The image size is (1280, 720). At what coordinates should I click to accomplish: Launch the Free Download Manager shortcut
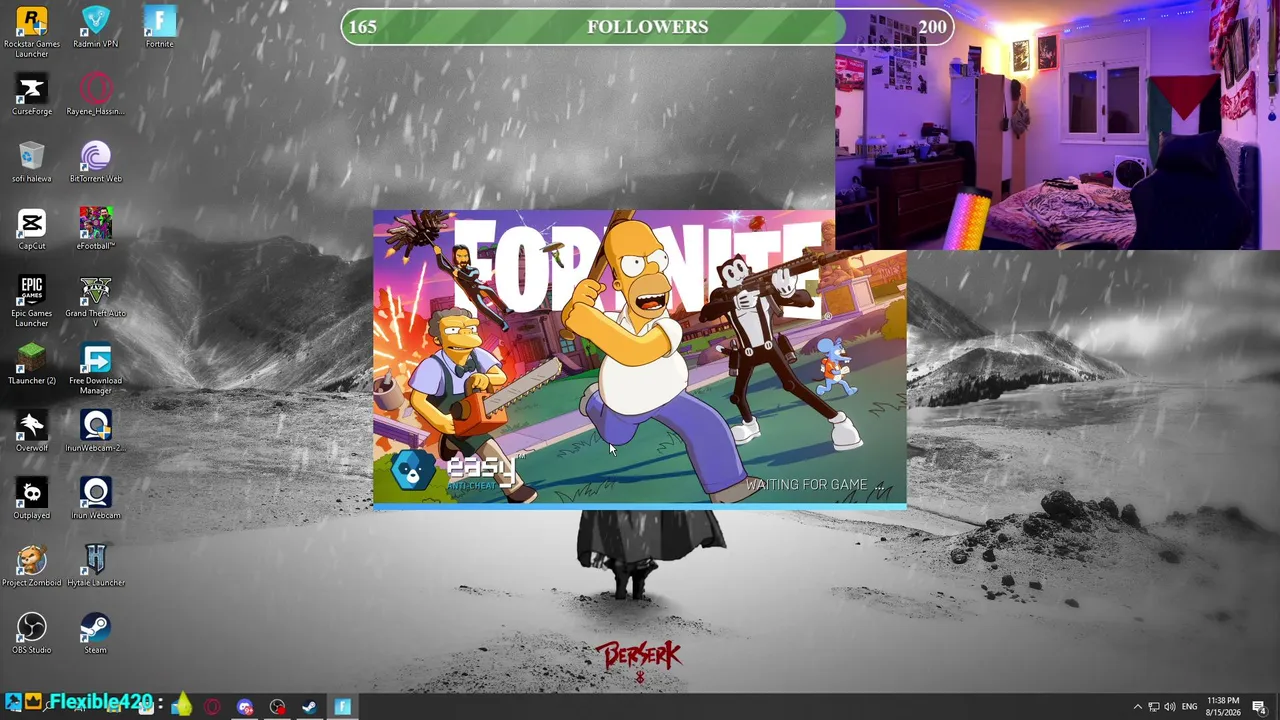tap(96, 369)
